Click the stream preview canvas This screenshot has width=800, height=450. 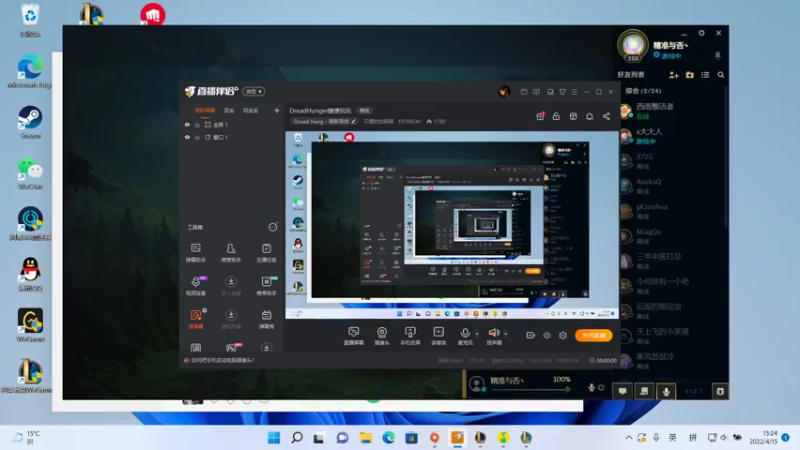point(452,225)
